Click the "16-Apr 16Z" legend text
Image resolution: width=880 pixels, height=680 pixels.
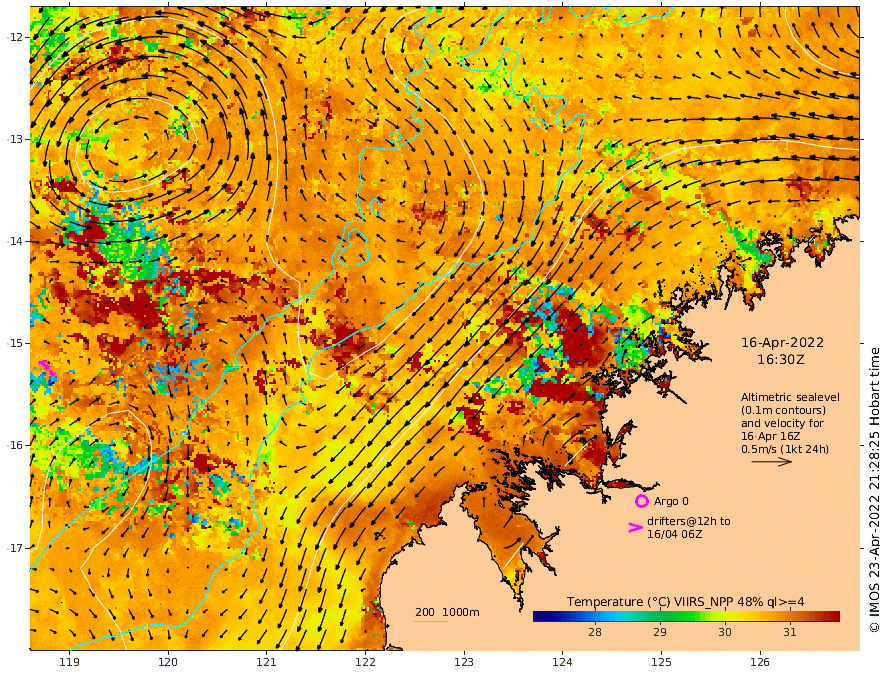coord(771,437)
